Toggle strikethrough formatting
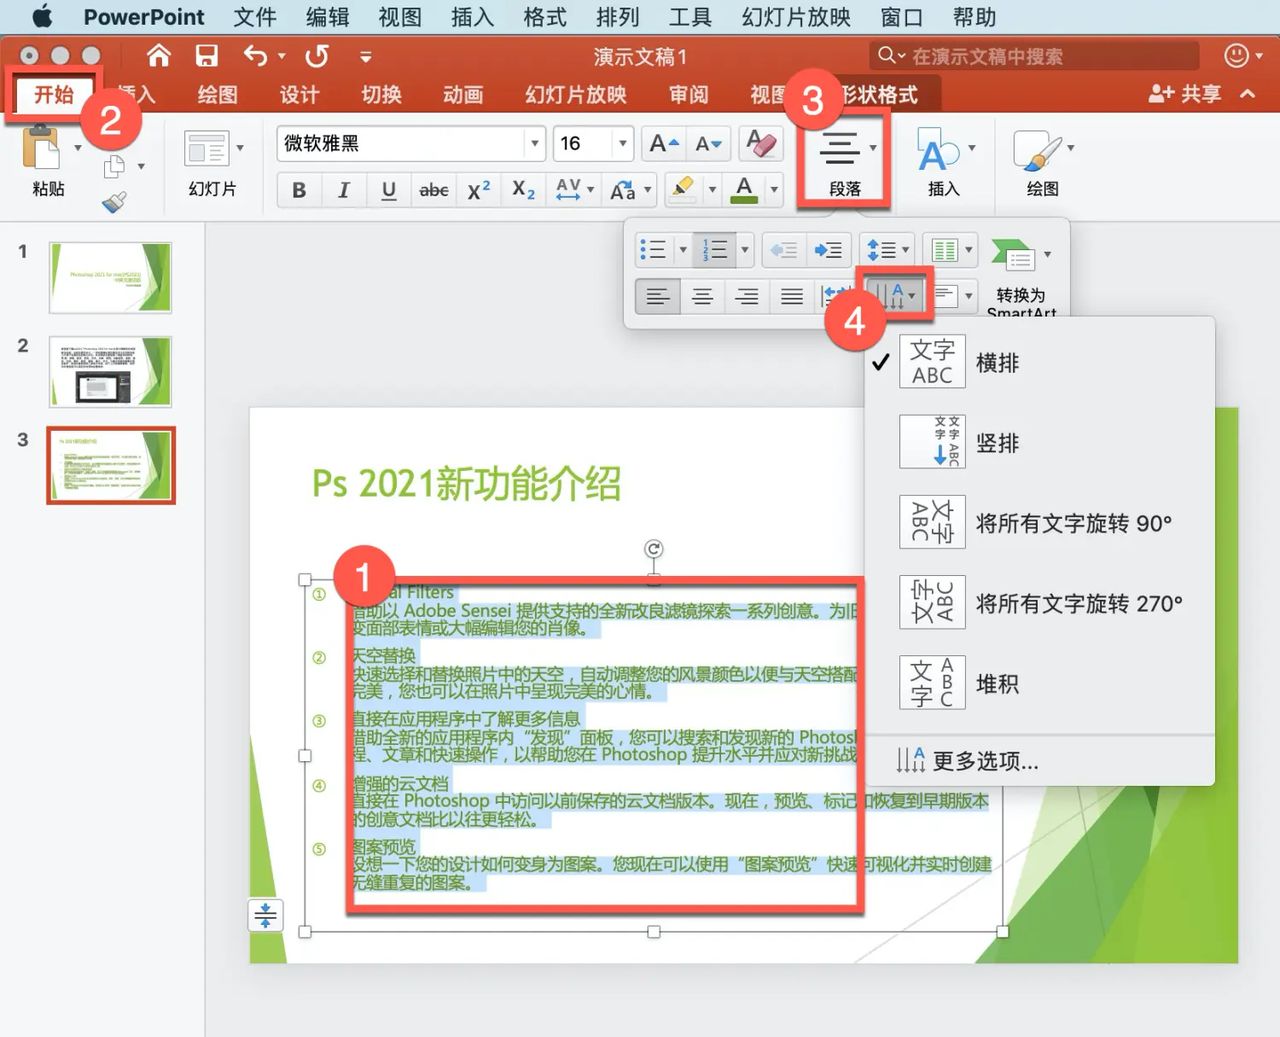Viewport: 1280px width, 1037px height. pyautogui.click(x=434, y=190)
